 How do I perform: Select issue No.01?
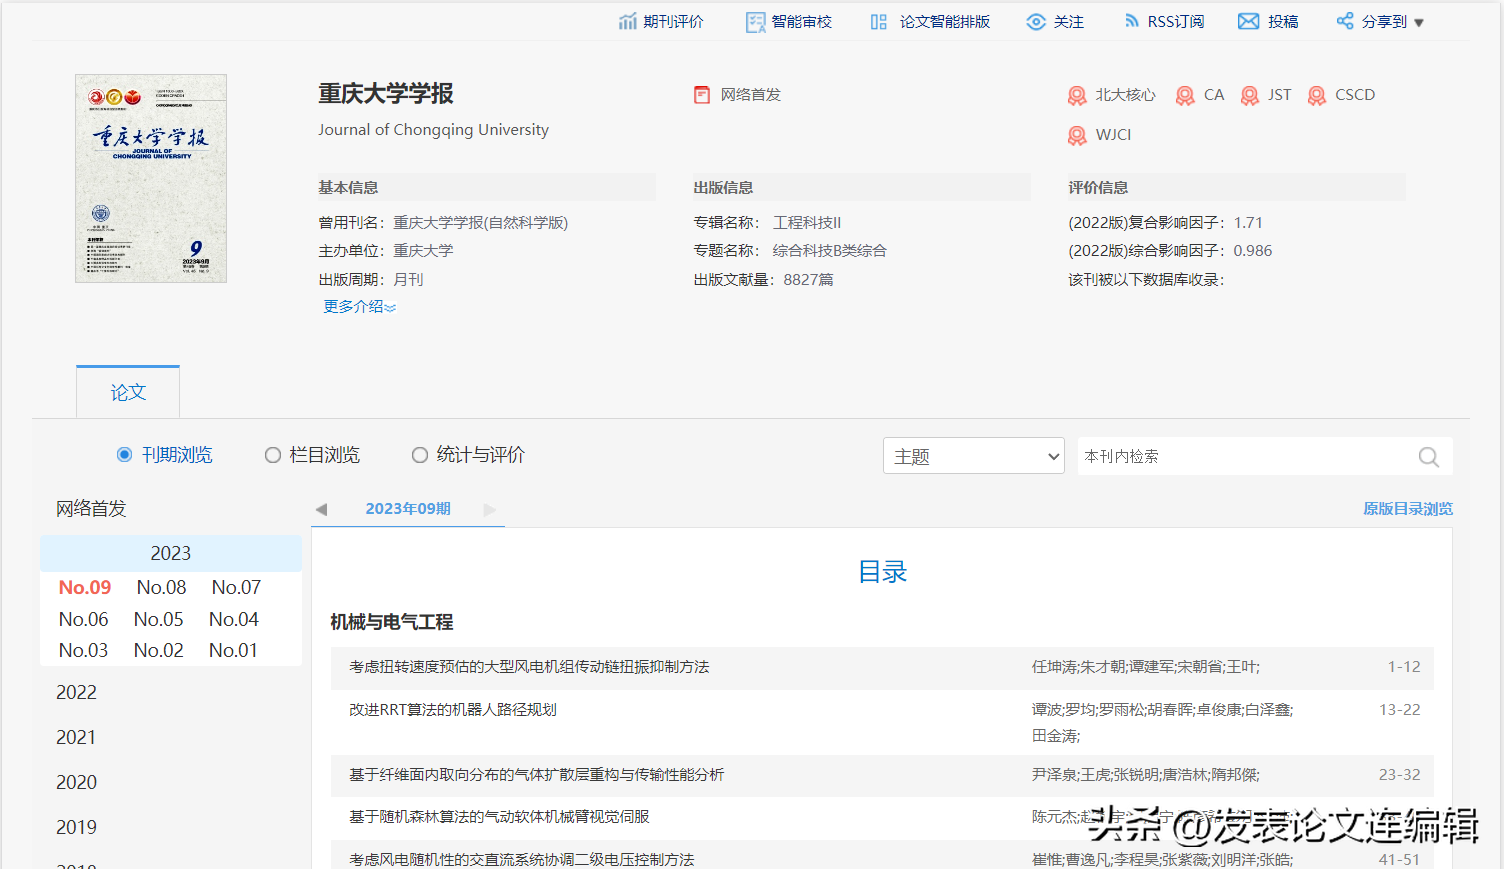point(233,650)
